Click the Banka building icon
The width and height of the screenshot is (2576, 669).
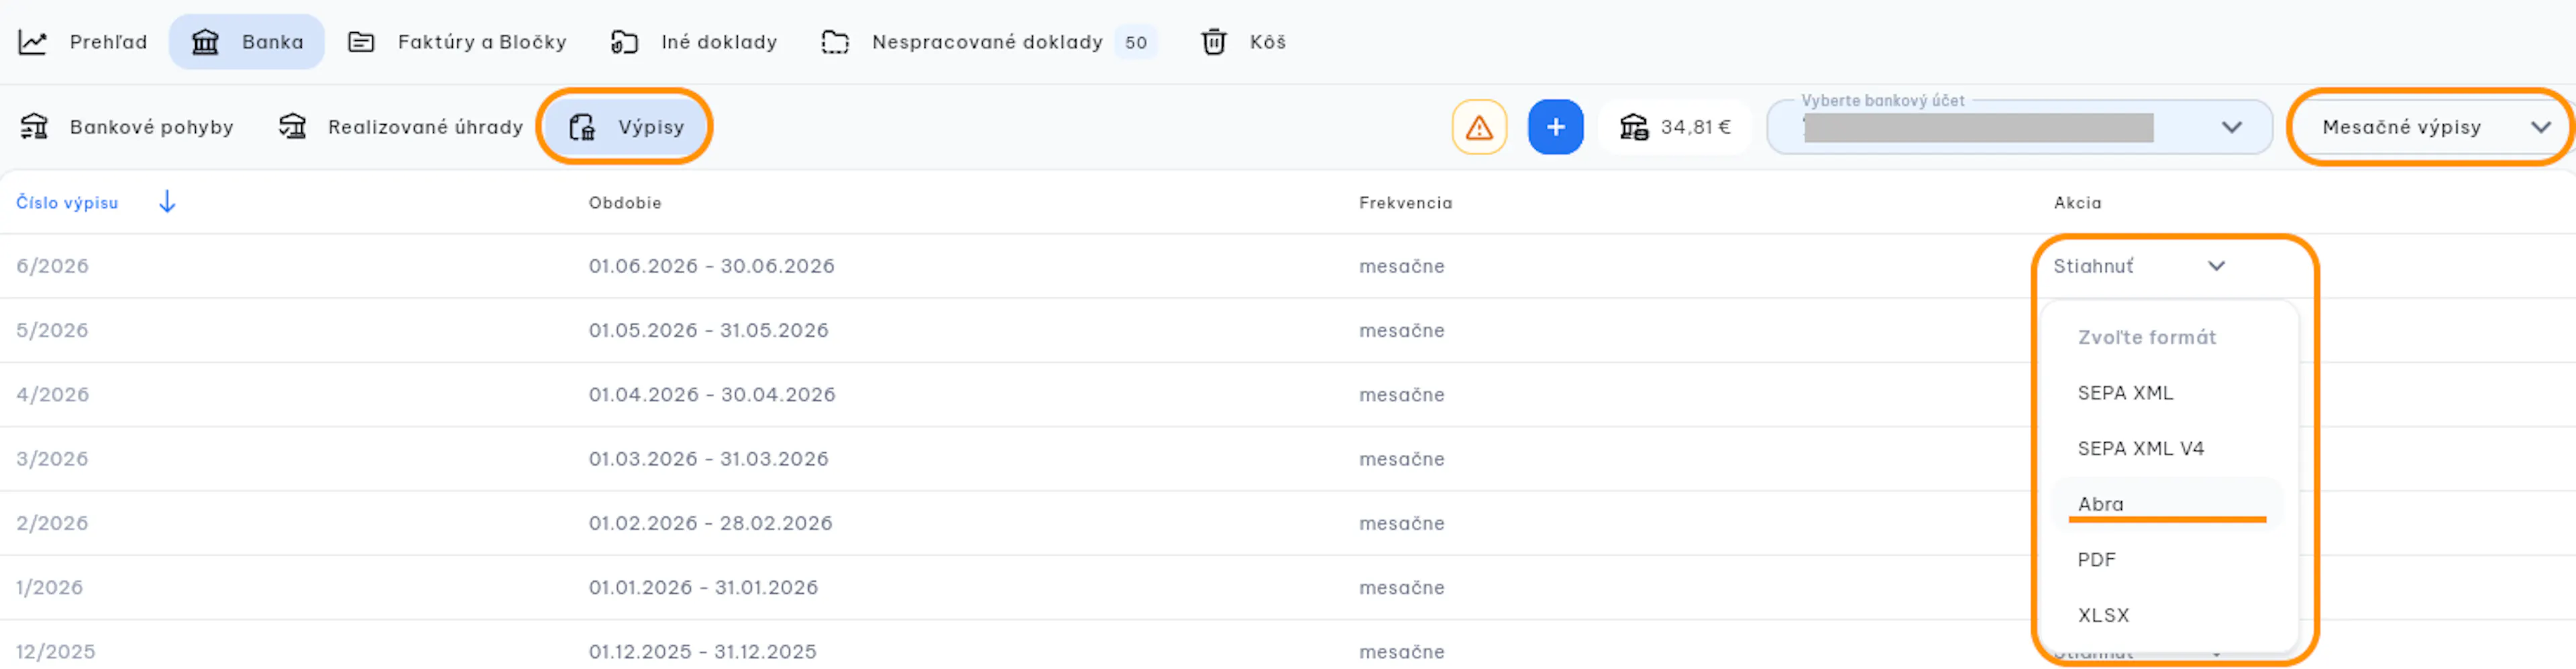pyautogui.click(x=205, y=42)
